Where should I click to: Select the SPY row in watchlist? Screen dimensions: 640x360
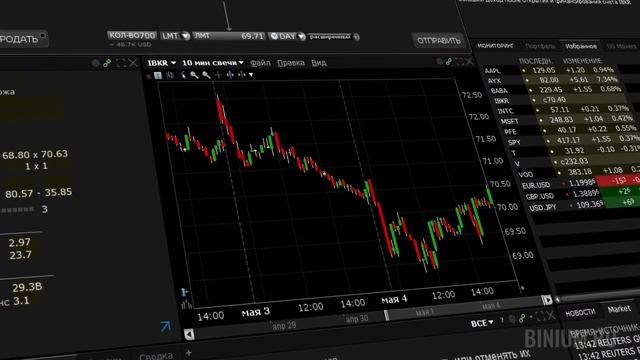[573, 141]
